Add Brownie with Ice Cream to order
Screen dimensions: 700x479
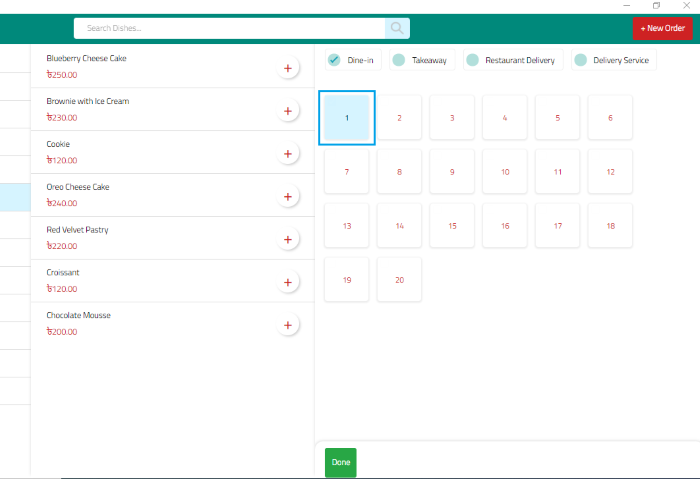(288, 111)
